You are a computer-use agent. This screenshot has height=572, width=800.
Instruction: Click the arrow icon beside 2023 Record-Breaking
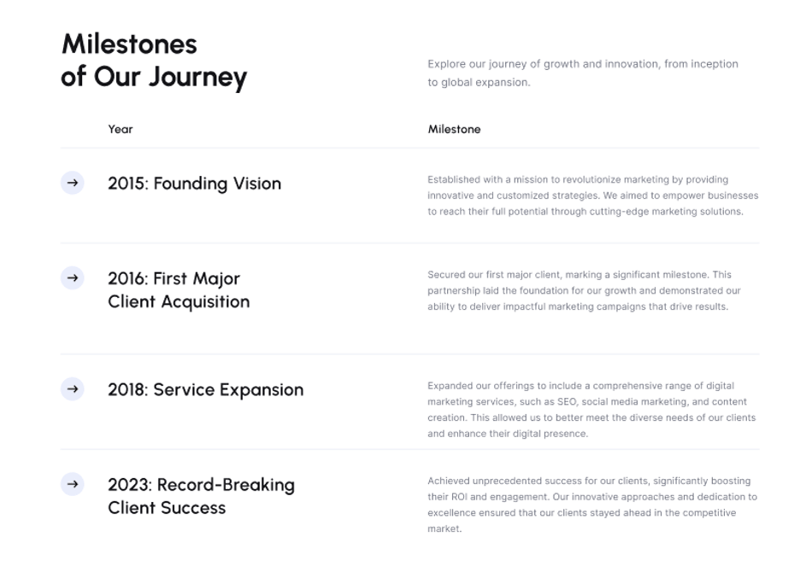coord(72,484)
